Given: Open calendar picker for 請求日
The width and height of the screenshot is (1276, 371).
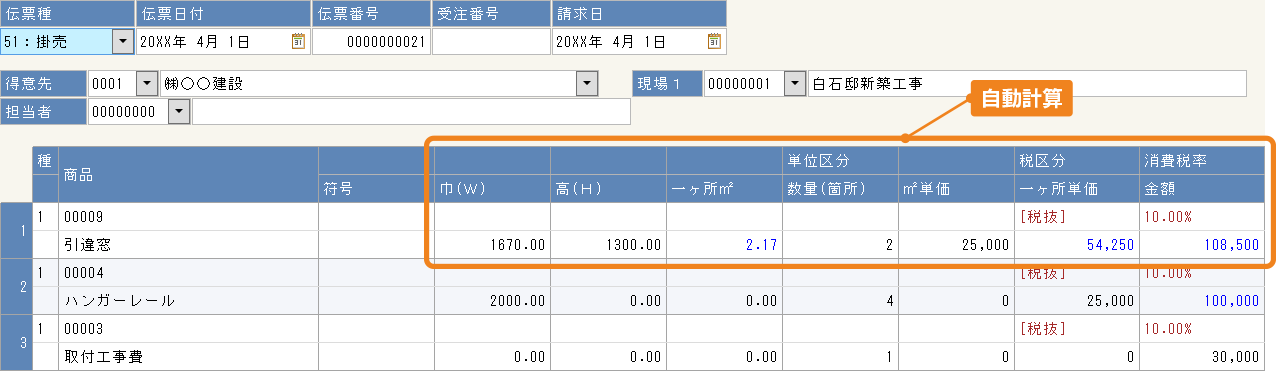Looking at the screenshot, I should (x=714, y=41).
